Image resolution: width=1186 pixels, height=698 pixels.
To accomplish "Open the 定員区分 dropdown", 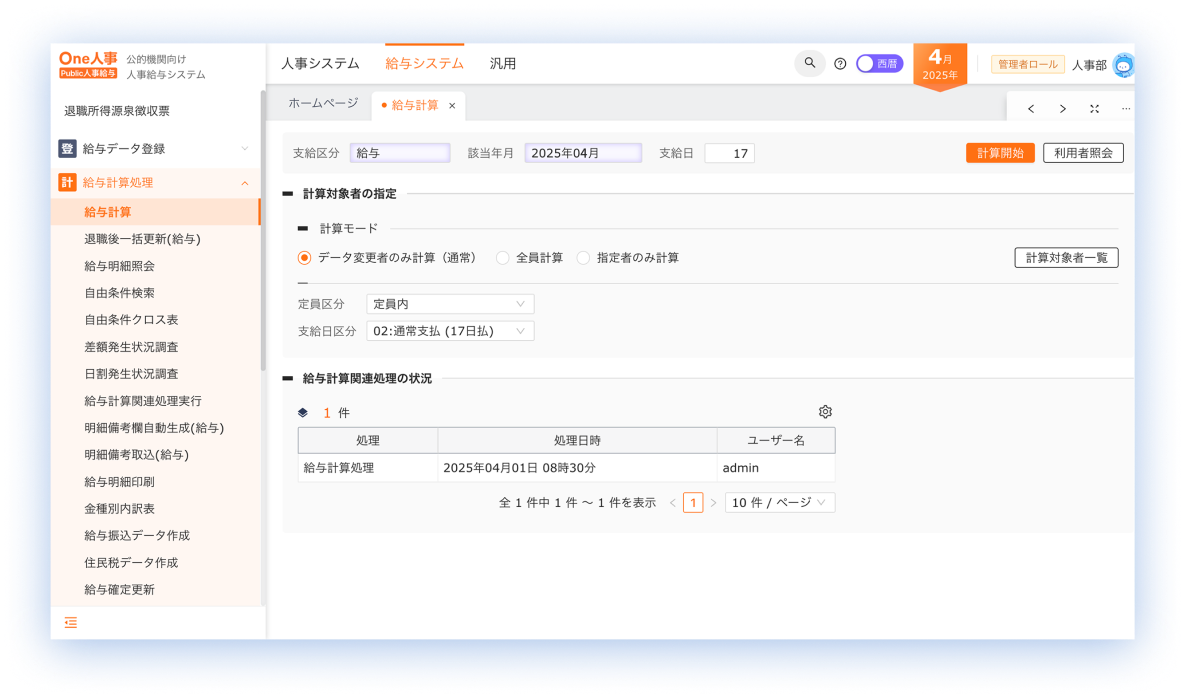I will pyautogui.click(x=450, y=304).
